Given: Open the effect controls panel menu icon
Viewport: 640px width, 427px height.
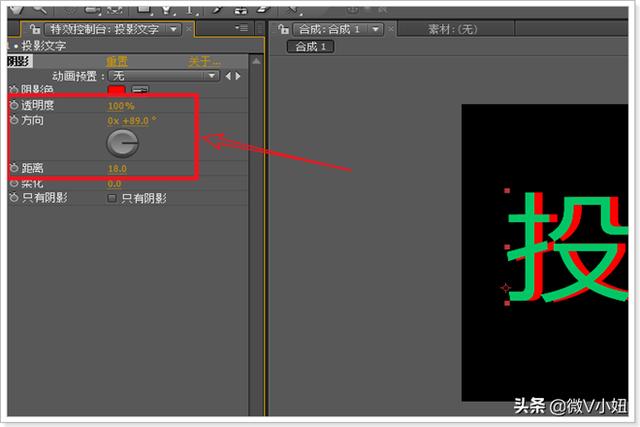Looking at the screenshot, I should [242, 28].
